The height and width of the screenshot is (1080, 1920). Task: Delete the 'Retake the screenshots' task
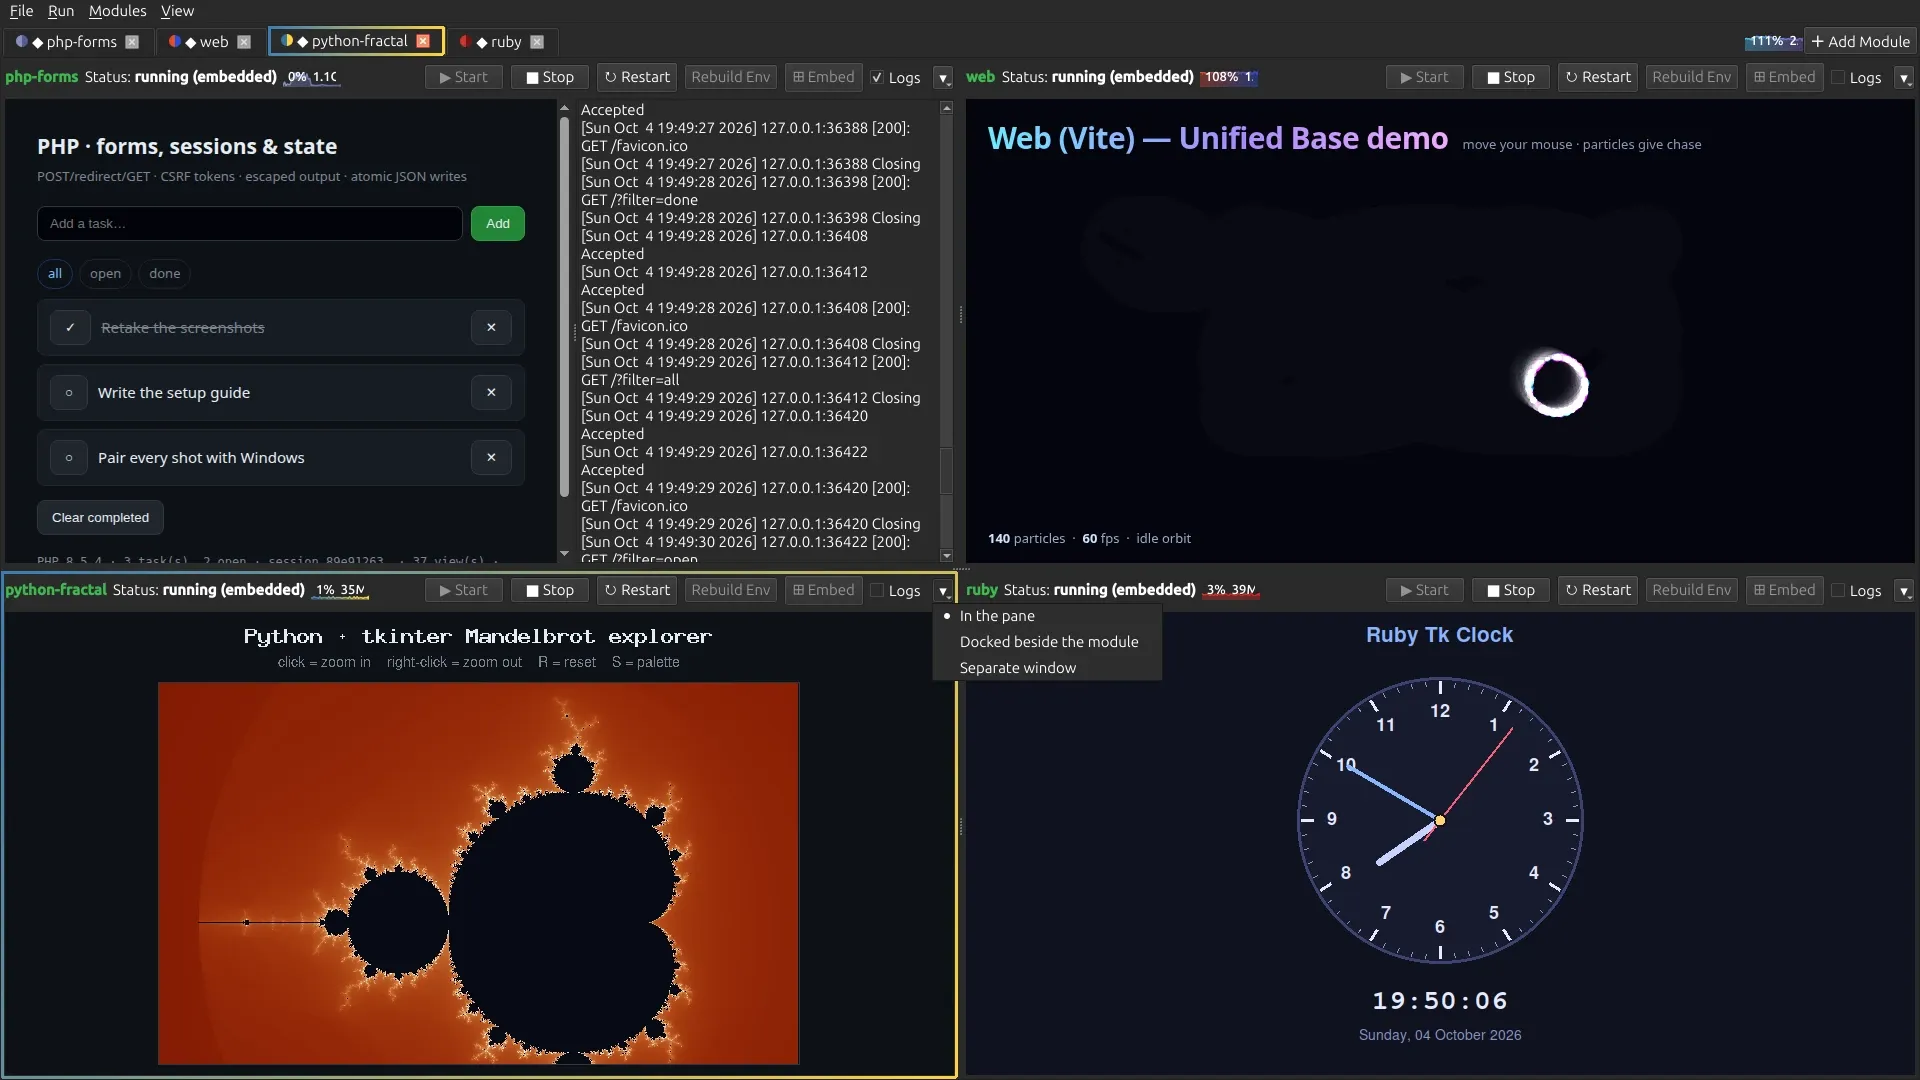tap(491, 327)
